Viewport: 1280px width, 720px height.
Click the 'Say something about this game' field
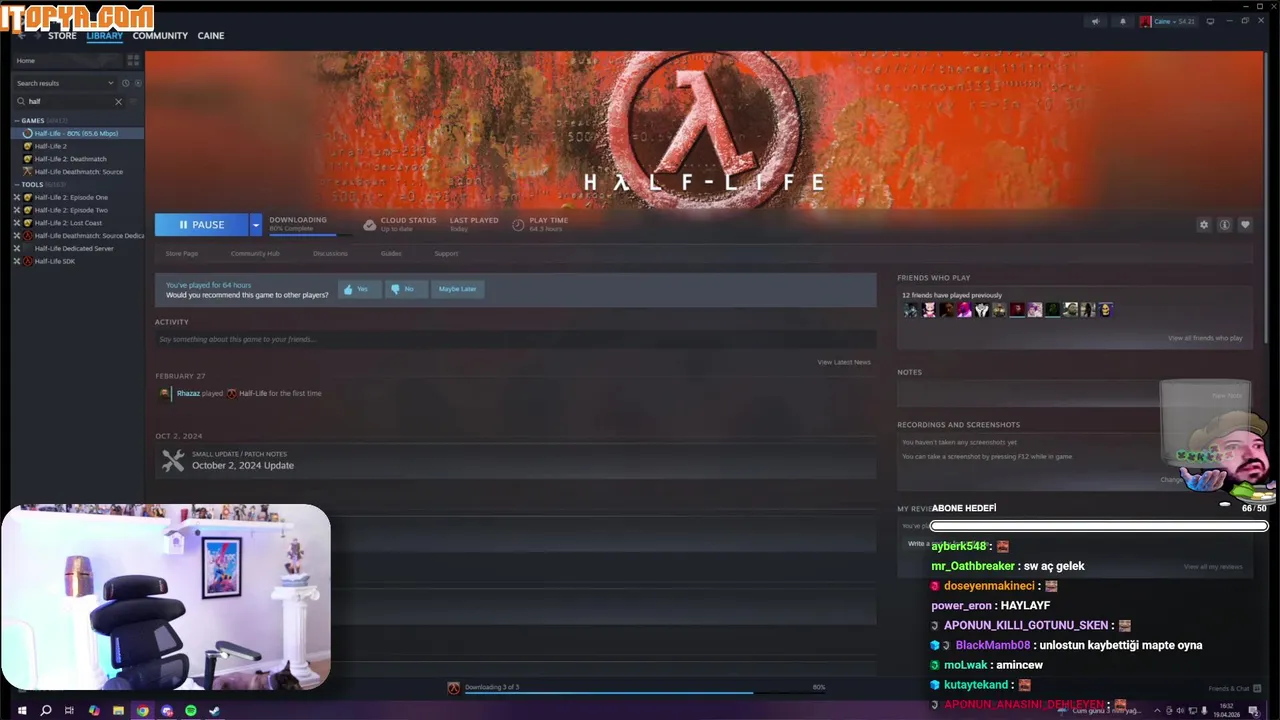click(515, 339)
